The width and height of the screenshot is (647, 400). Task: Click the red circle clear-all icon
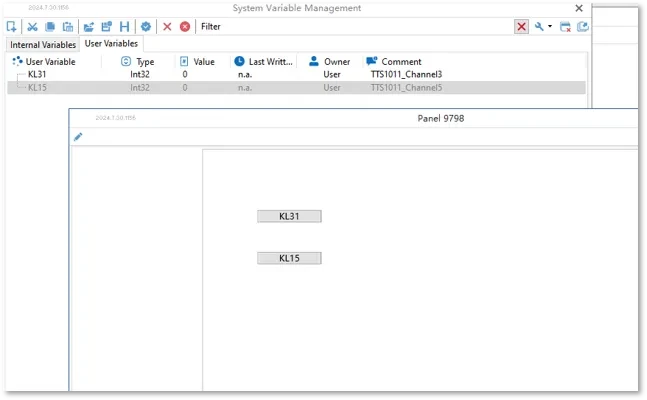click(x=184, y=26)
